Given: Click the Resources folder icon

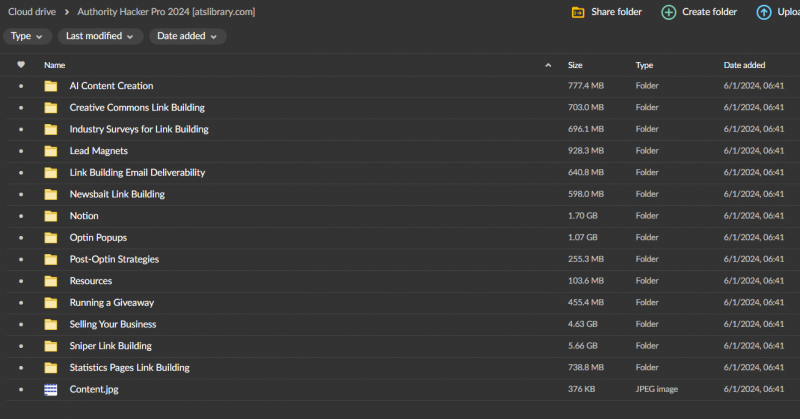Looking at the screenshot, I should tap(51, 281).
